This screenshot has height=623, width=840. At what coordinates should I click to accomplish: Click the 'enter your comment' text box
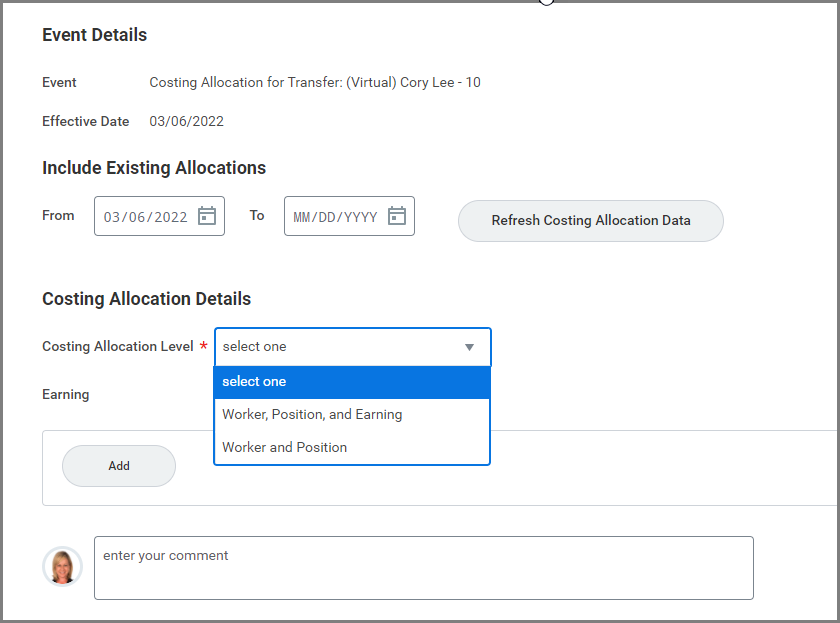pyautogui.click(x=423, y=567)
